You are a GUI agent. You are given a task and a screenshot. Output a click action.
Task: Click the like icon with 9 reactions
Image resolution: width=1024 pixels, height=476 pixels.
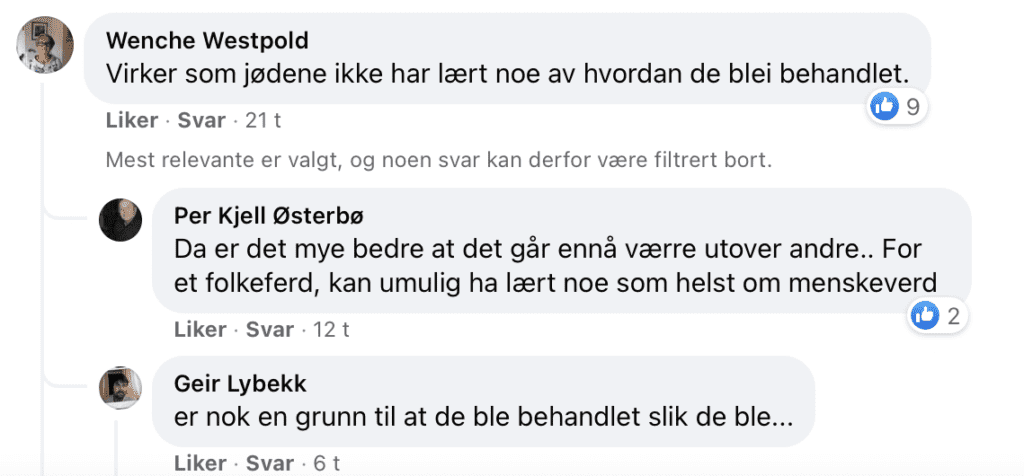[884, 106]
